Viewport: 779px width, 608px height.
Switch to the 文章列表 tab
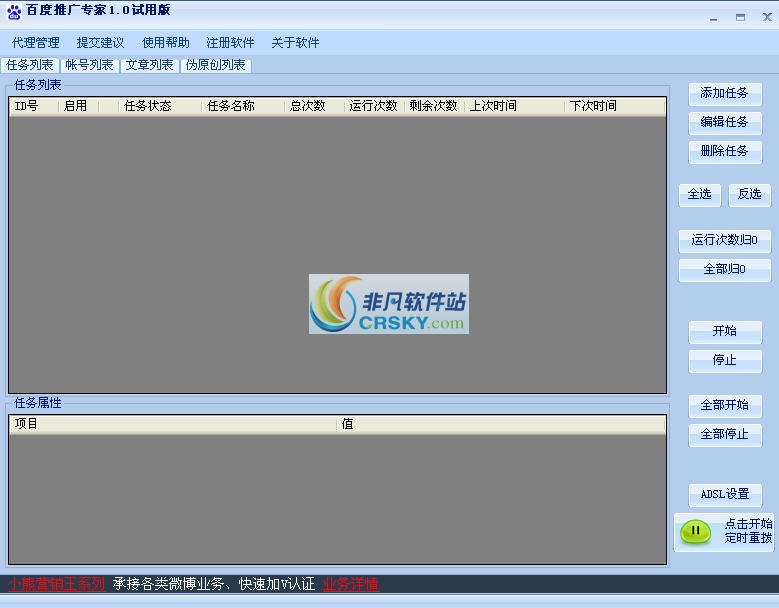149,65
